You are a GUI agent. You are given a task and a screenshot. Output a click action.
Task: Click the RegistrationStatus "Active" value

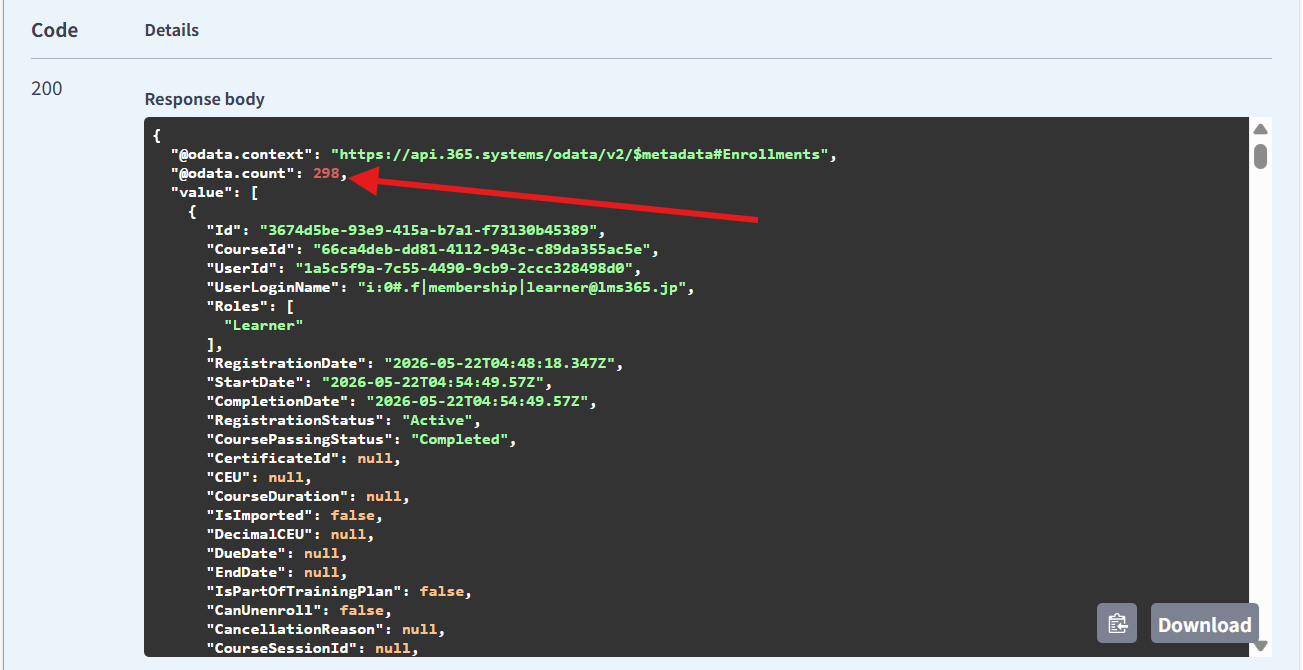coord(440,420)
